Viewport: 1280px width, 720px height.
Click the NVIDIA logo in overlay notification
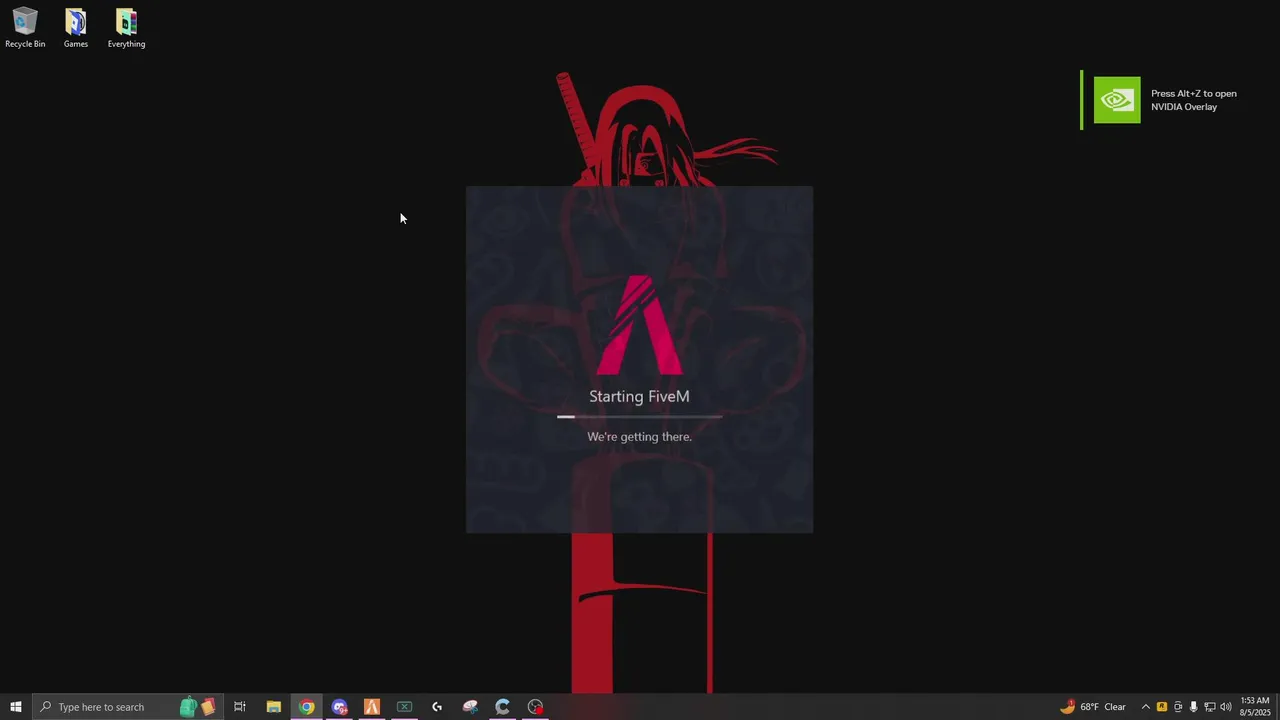pyautogui.click(x=1117, y=100)
